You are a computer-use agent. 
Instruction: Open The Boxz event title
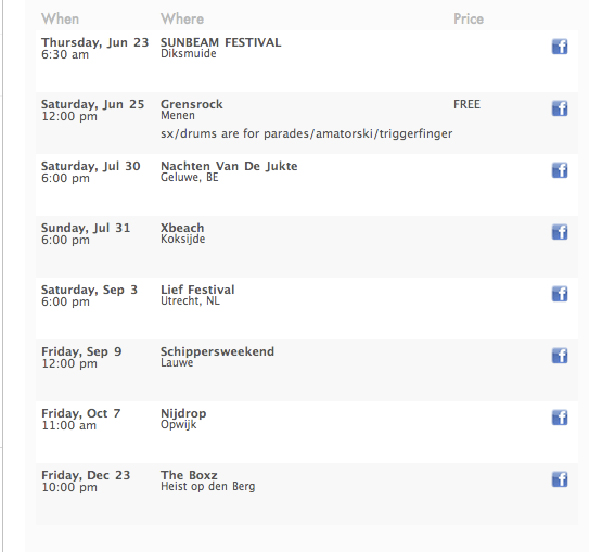point(189,475)
